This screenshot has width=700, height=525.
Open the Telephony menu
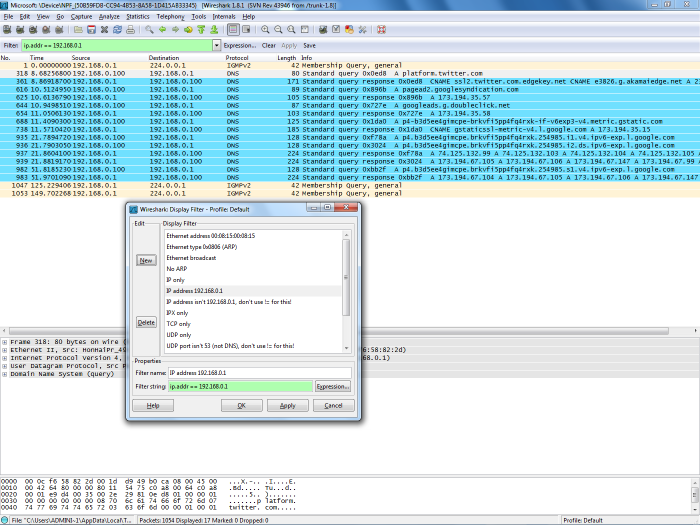pos(170,17)
